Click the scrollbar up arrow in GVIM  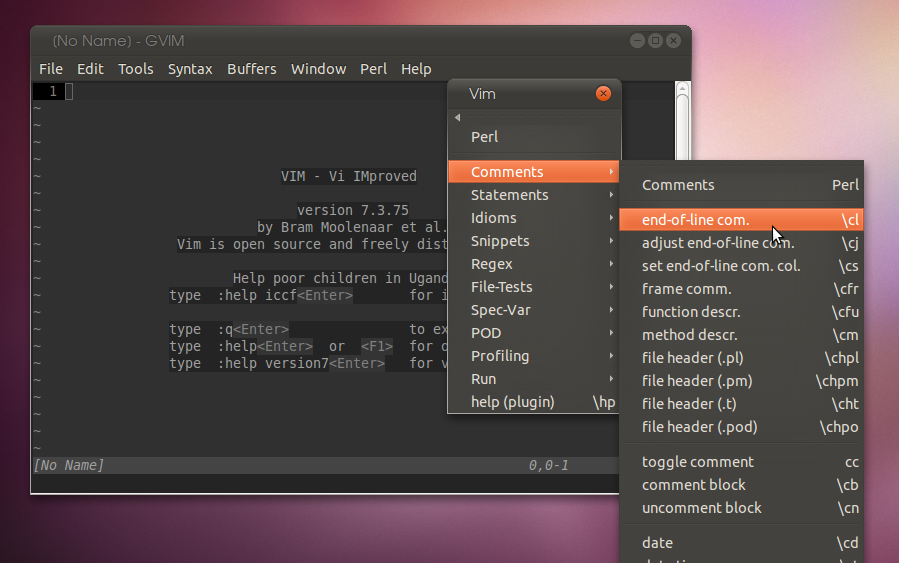[x=682, y=88]
